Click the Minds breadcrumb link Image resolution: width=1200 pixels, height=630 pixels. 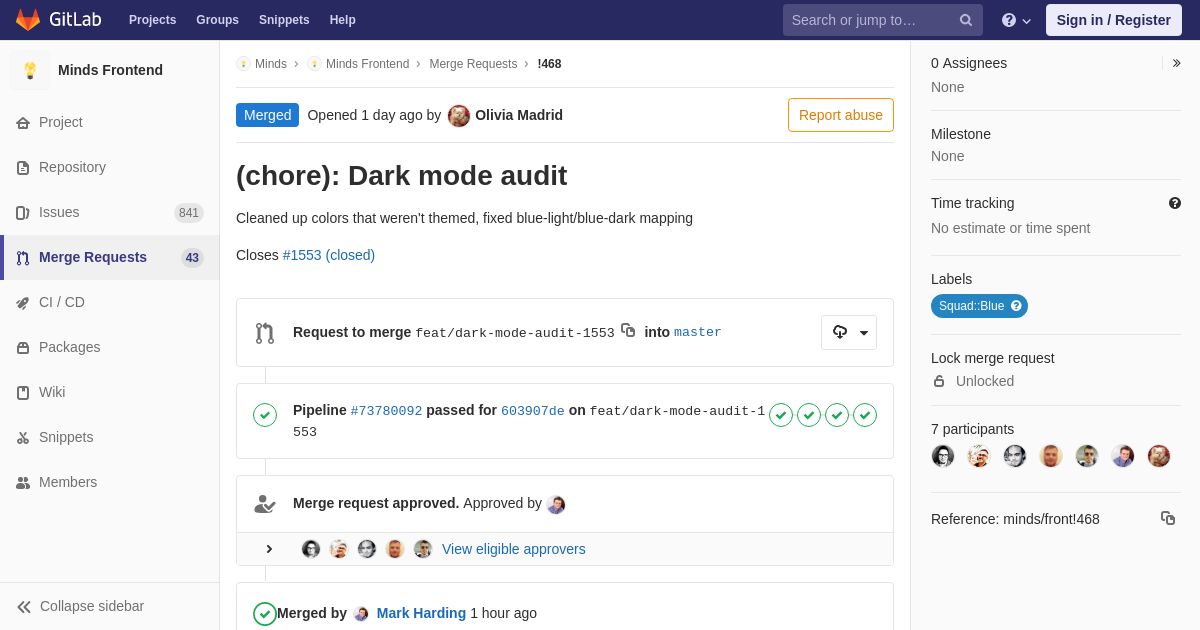click(x=271, y=64)
